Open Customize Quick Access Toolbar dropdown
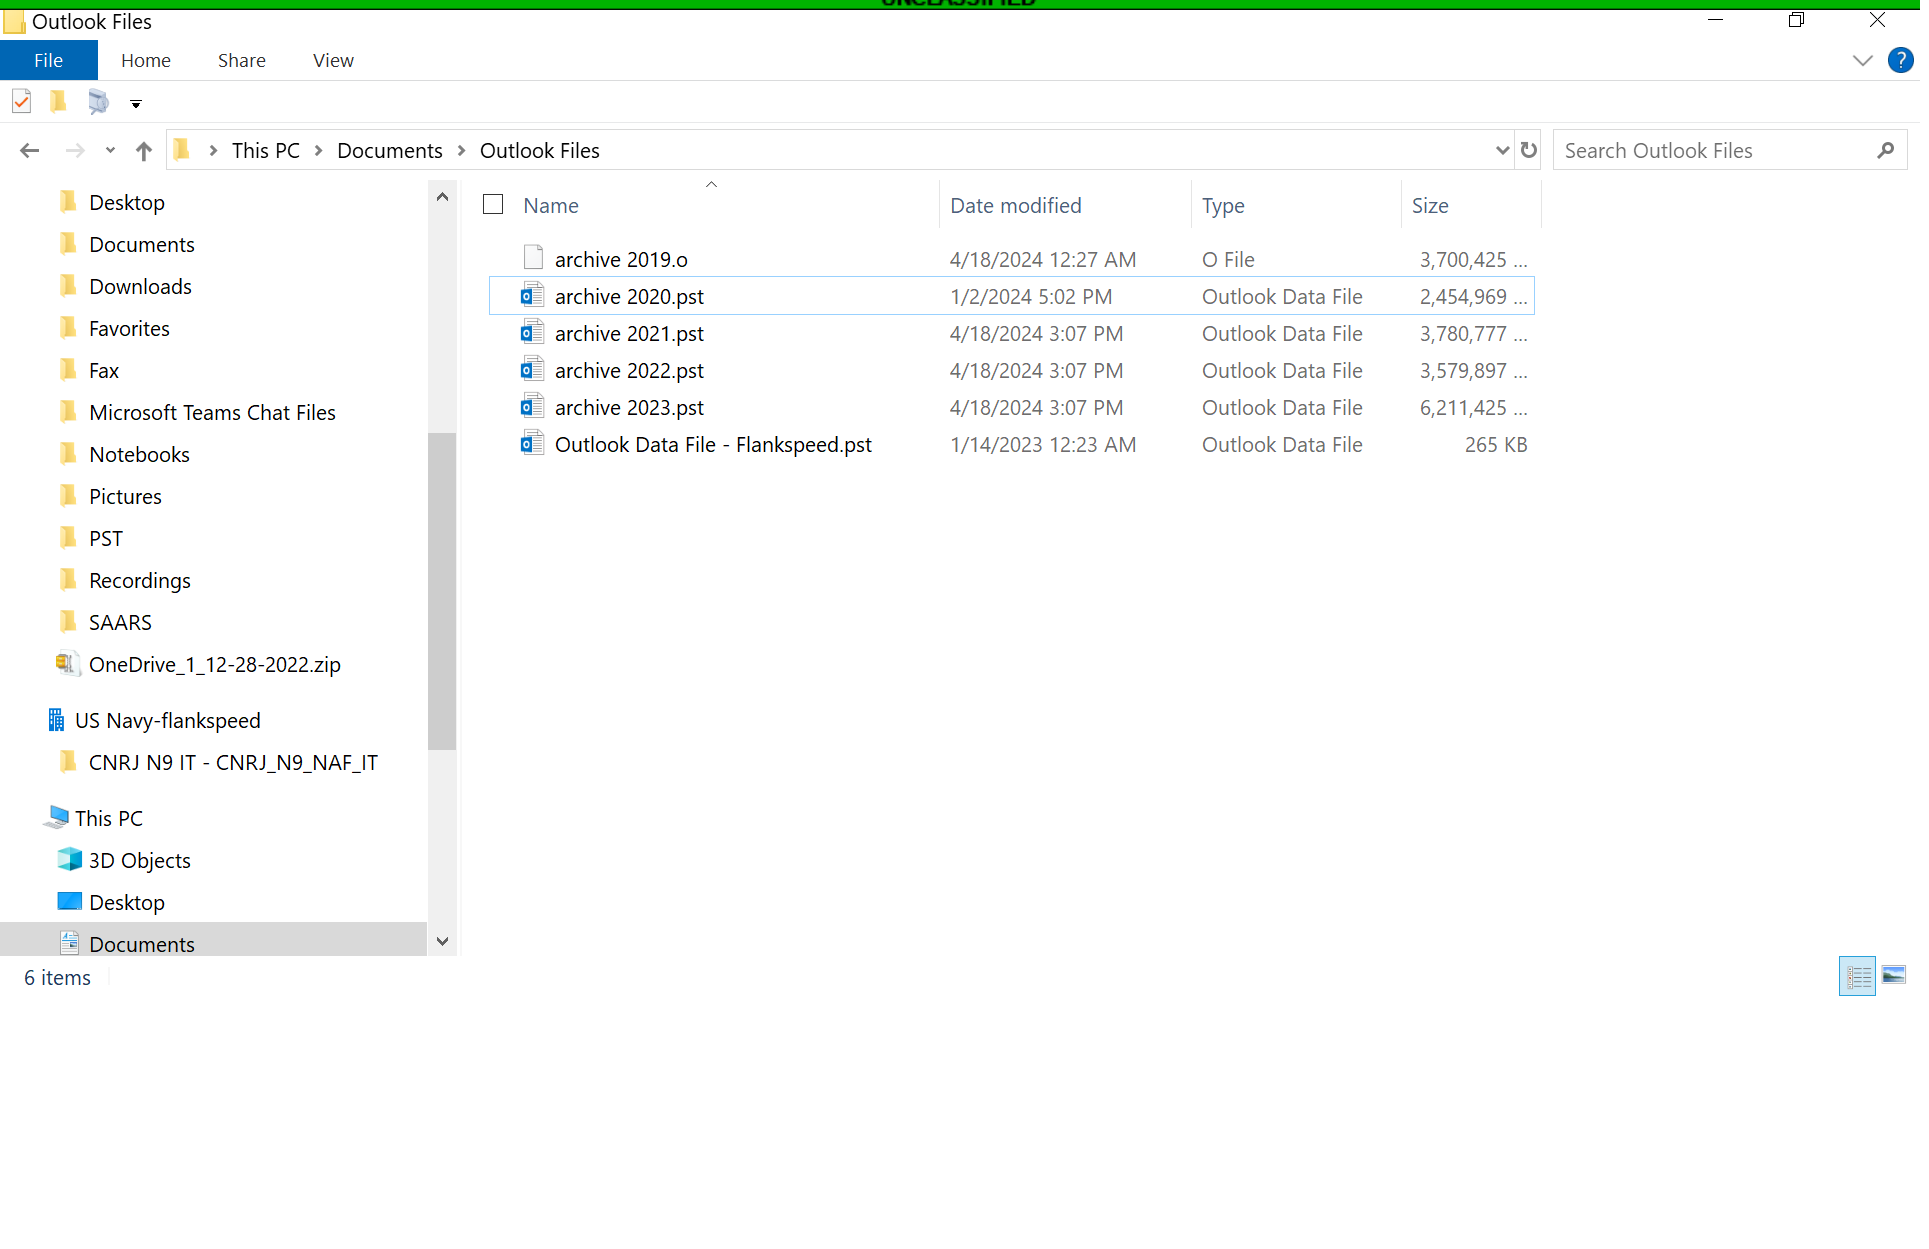The image size is (1929, 1249). [x=136, y=103]
